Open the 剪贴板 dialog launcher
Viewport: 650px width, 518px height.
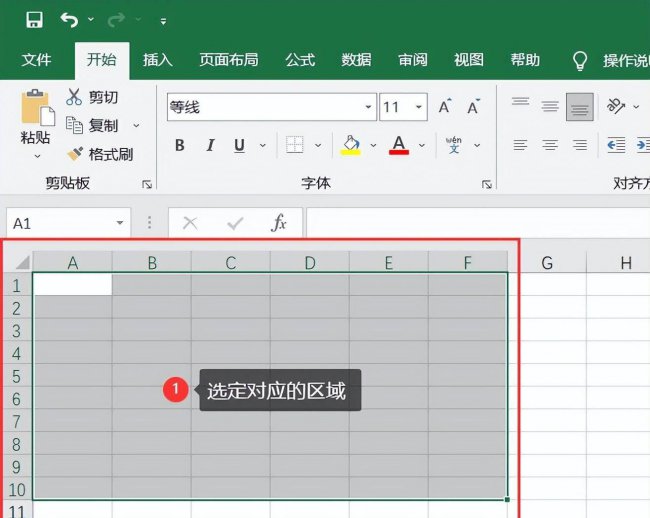coord(147,184)
